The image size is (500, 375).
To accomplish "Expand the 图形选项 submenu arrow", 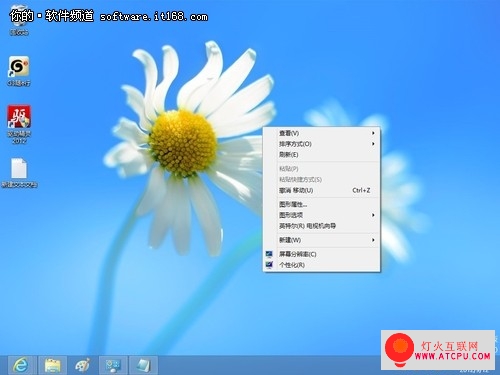I will (x=373, y=215).
